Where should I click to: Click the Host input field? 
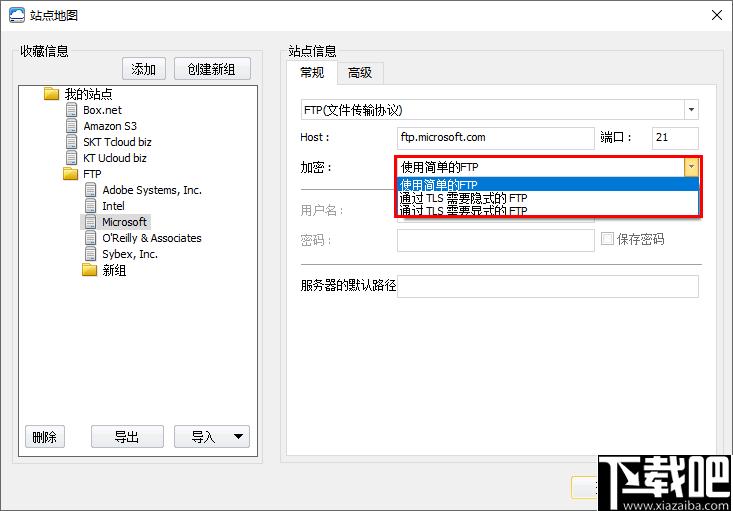(495, 138)
